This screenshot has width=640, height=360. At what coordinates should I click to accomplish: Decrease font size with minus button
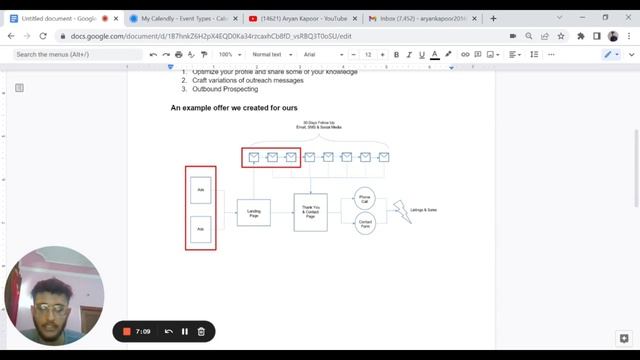coord(353,55)
